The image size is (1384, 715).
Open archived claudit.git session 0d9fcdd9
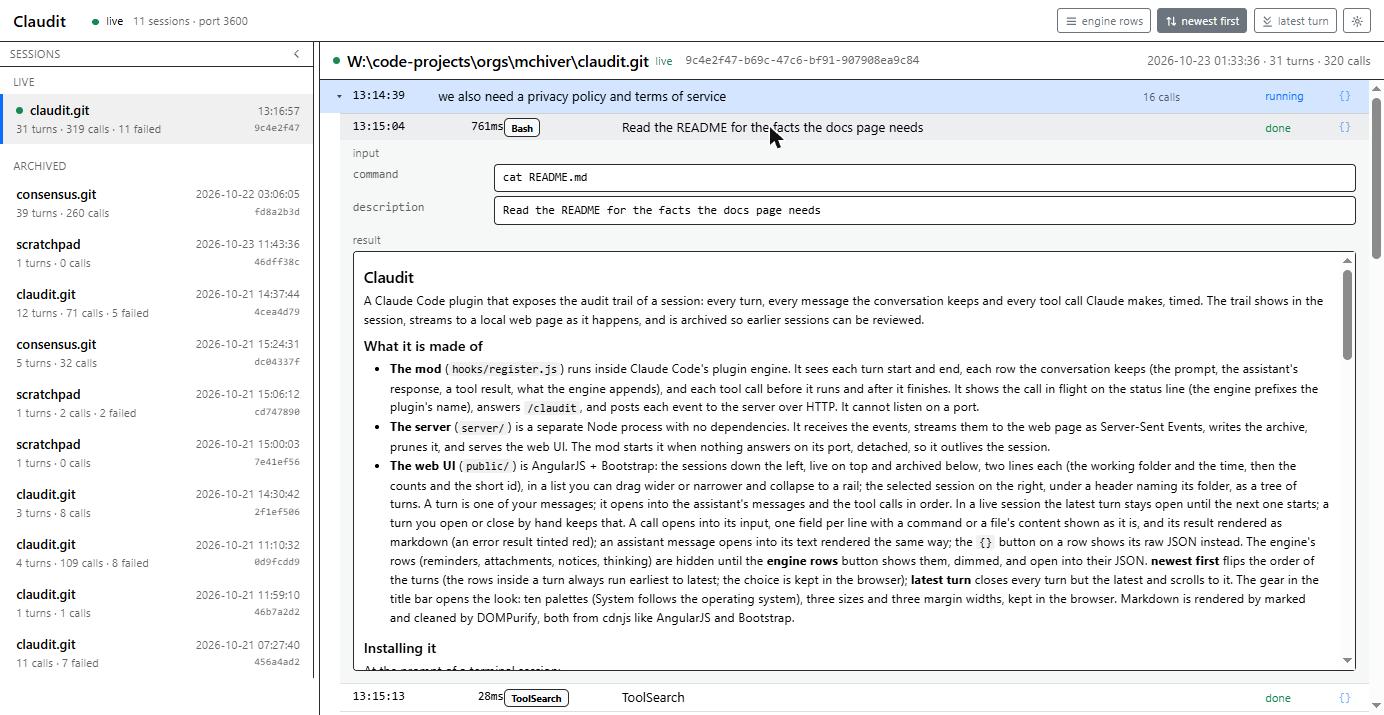[157, 553]
